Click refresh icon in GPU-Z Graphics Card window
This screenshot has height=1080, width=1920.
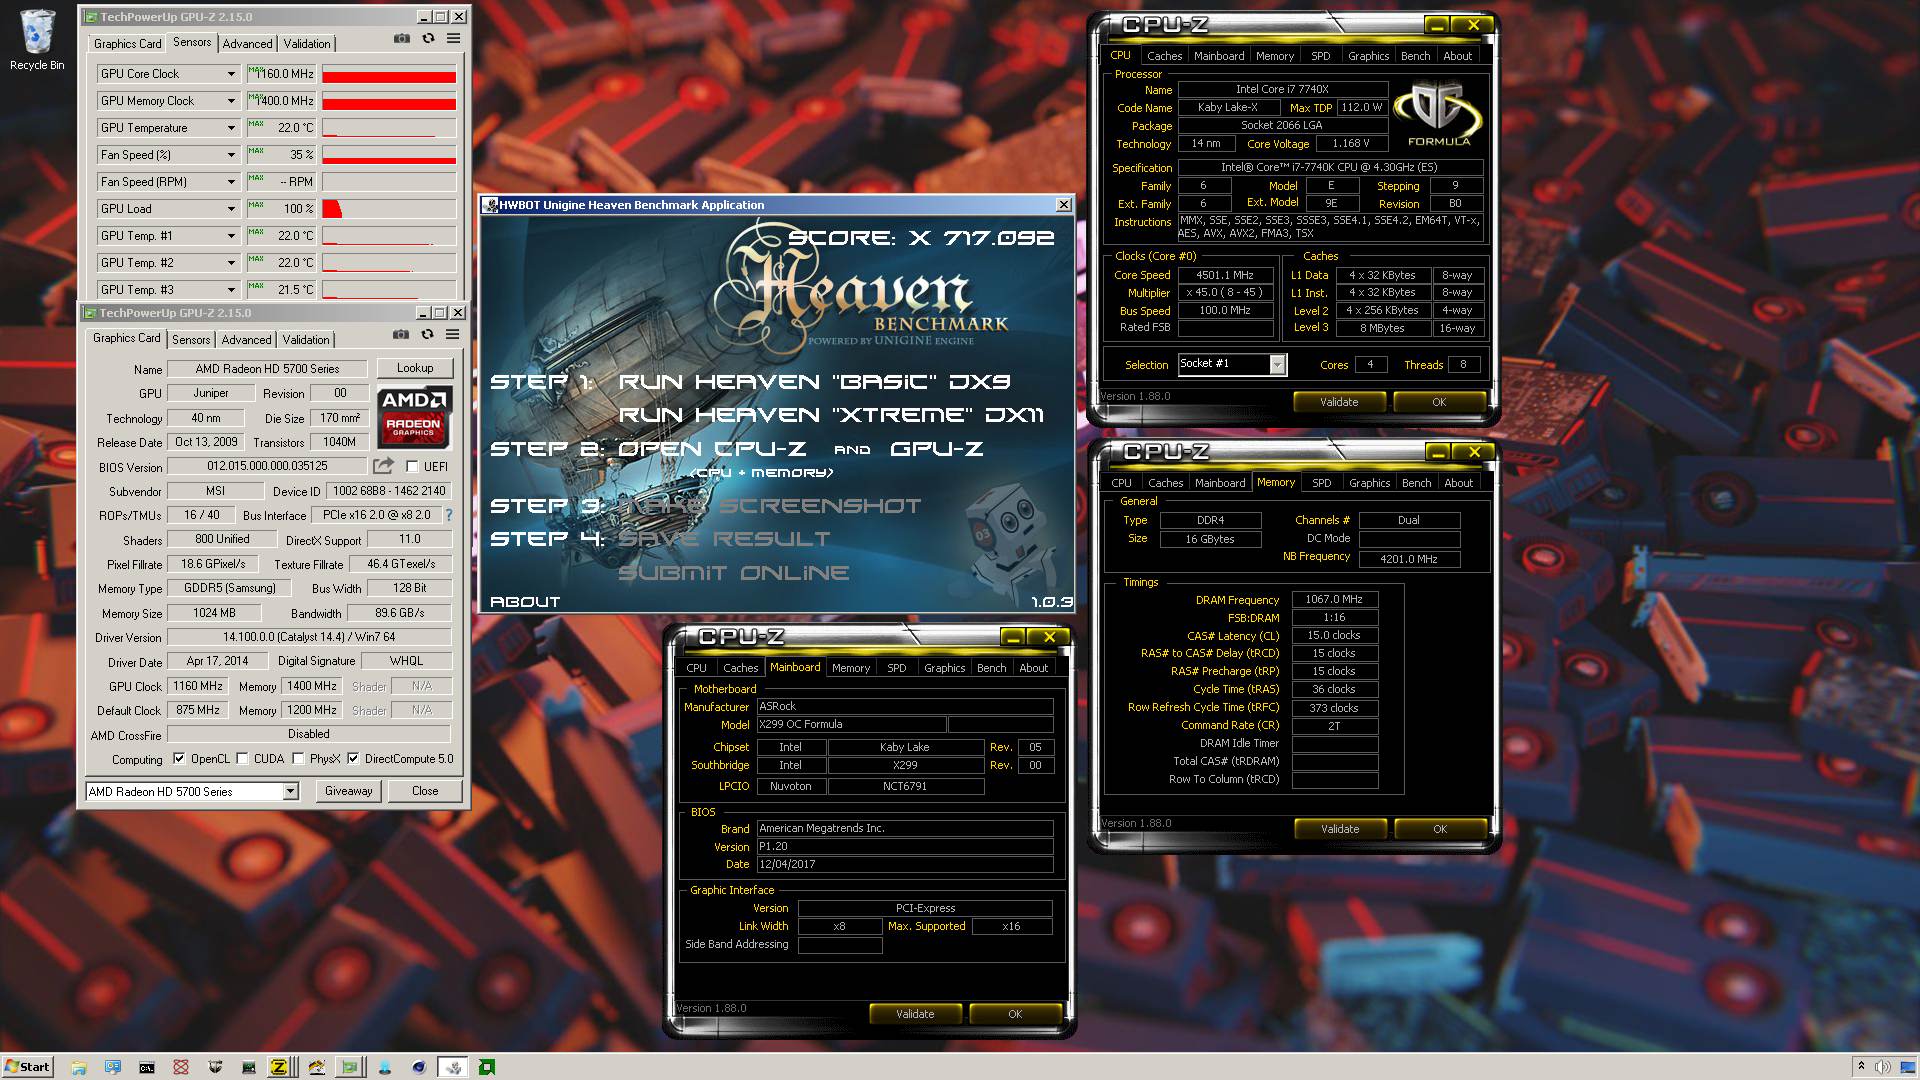[427, 334]
